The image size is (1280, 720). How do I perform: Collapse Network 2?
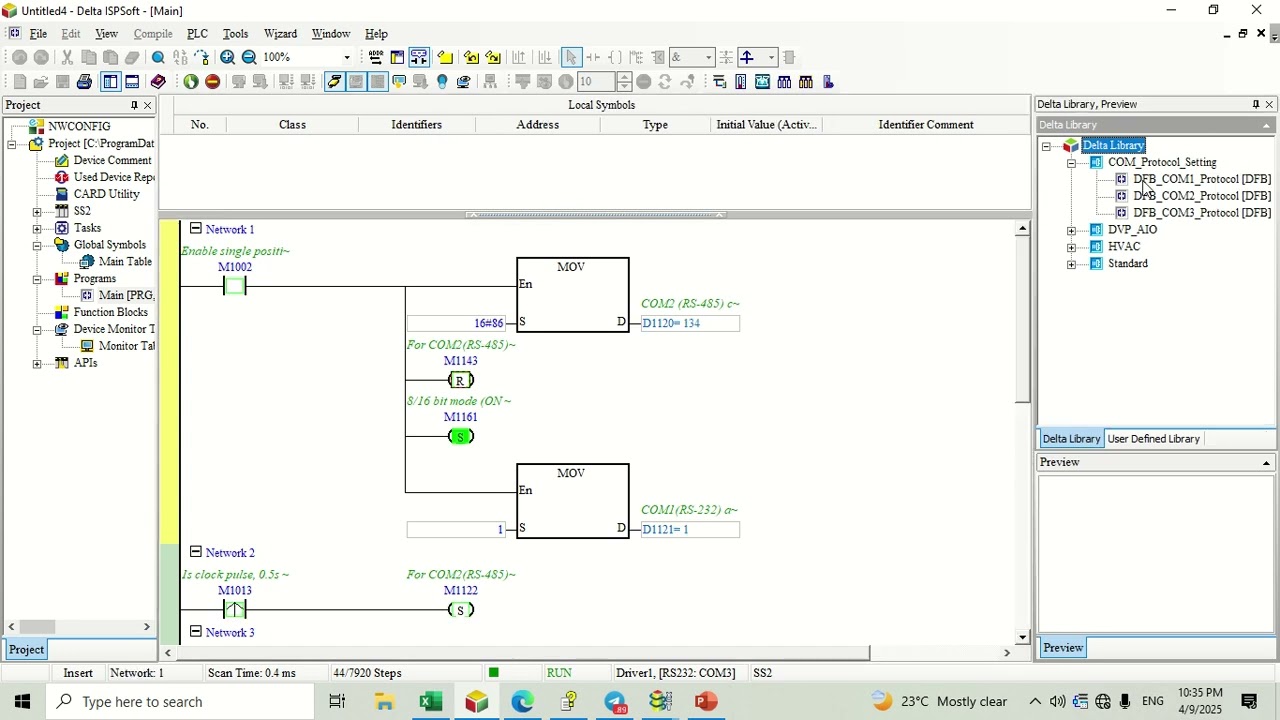tap(195, 551)
